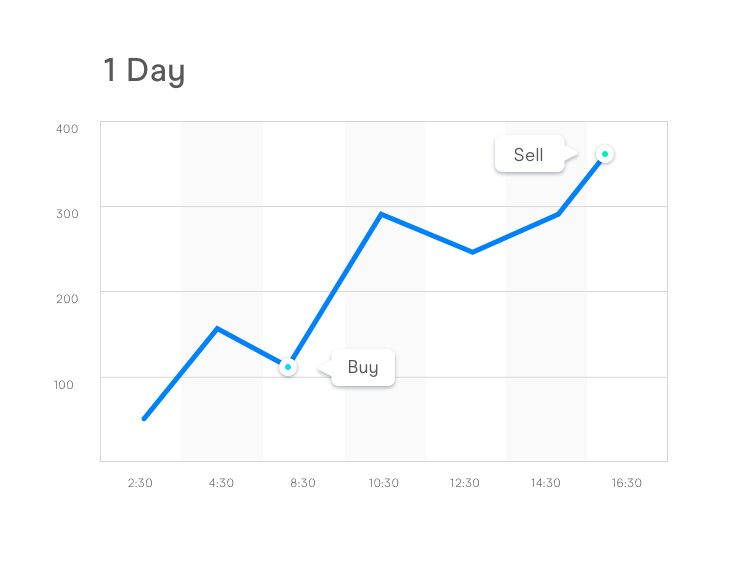The image size is (750, 566).
Task: Click the 8:30 time axis label
Action: coord(303,483)
